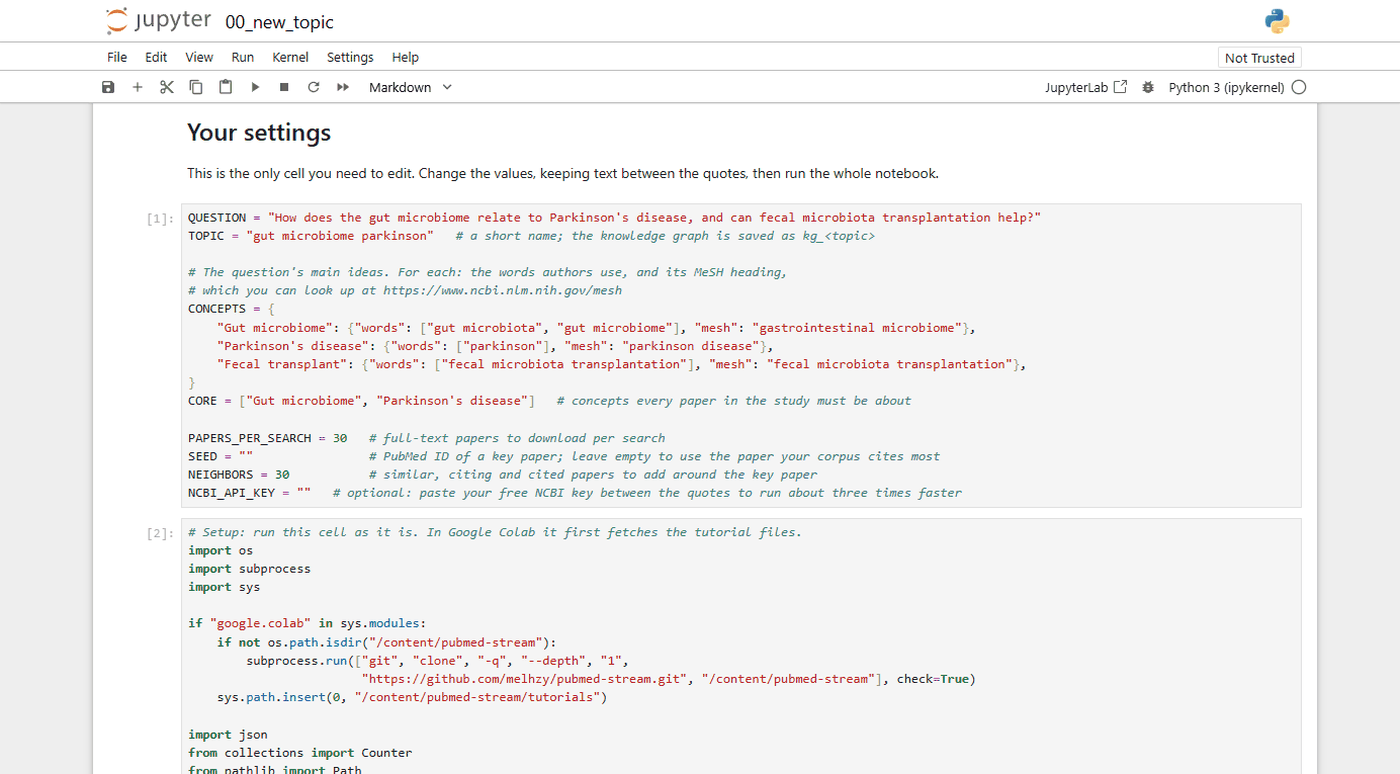Enable the debugger bug icon
This screenshot has width=1400, height=774.
pos(1147,87)
